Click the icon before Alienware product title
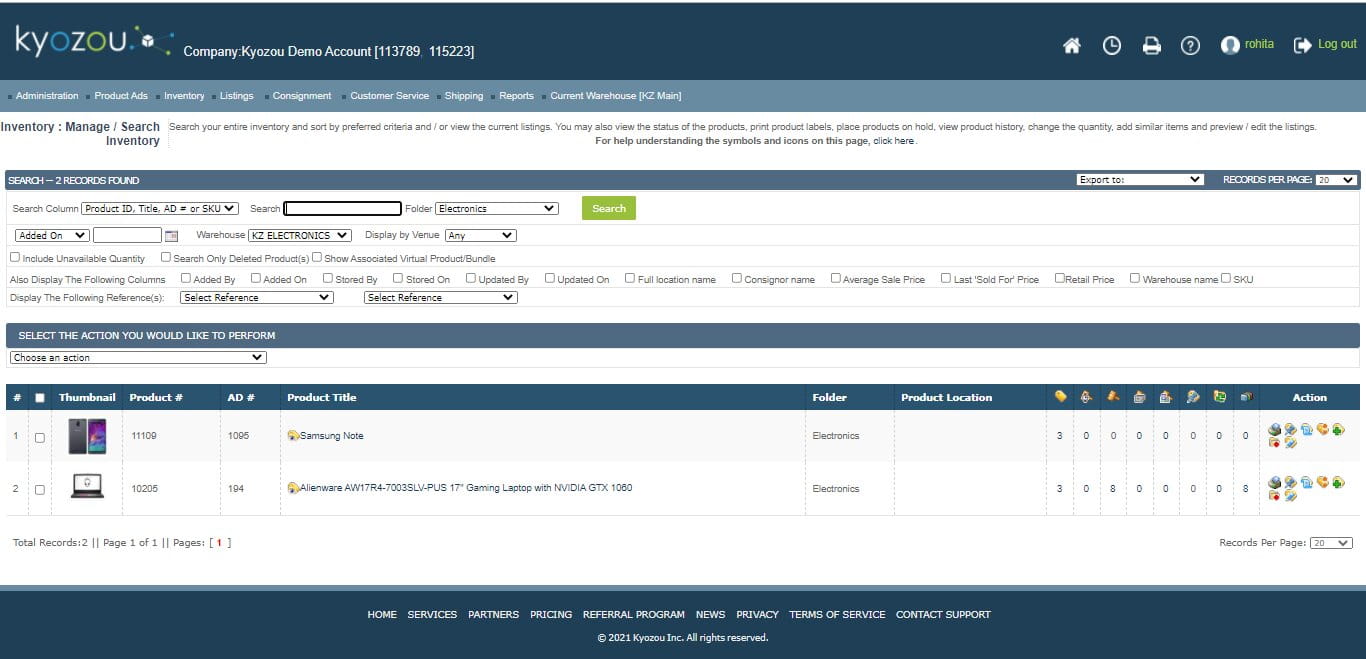 coord(293,488)
